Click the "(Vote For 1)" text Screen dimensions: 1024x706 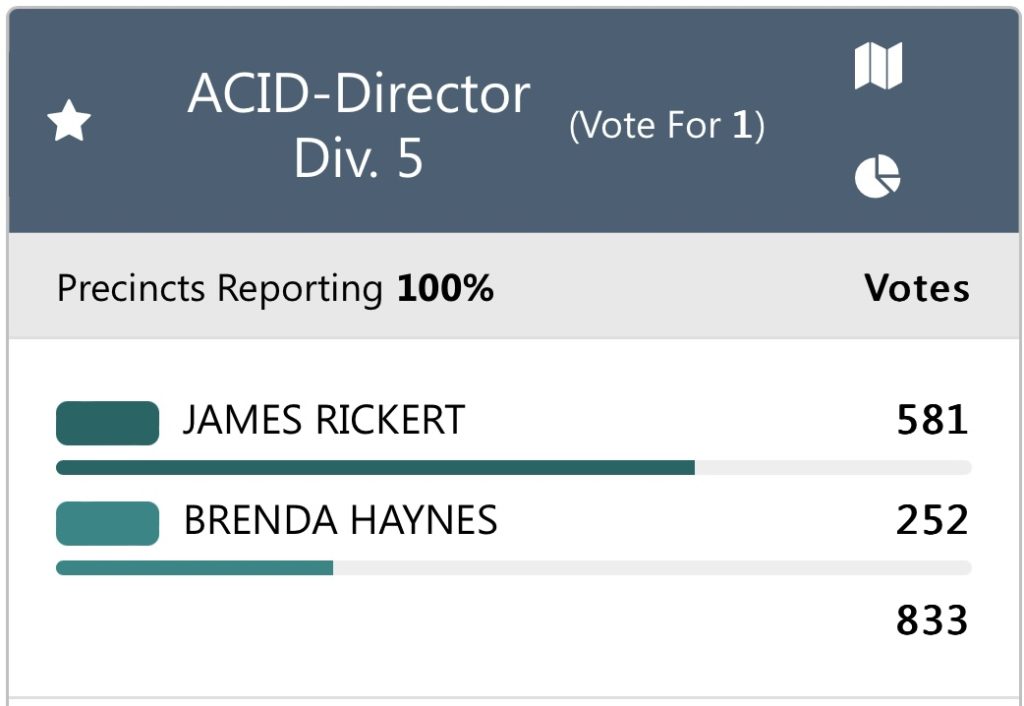point(666,126)
